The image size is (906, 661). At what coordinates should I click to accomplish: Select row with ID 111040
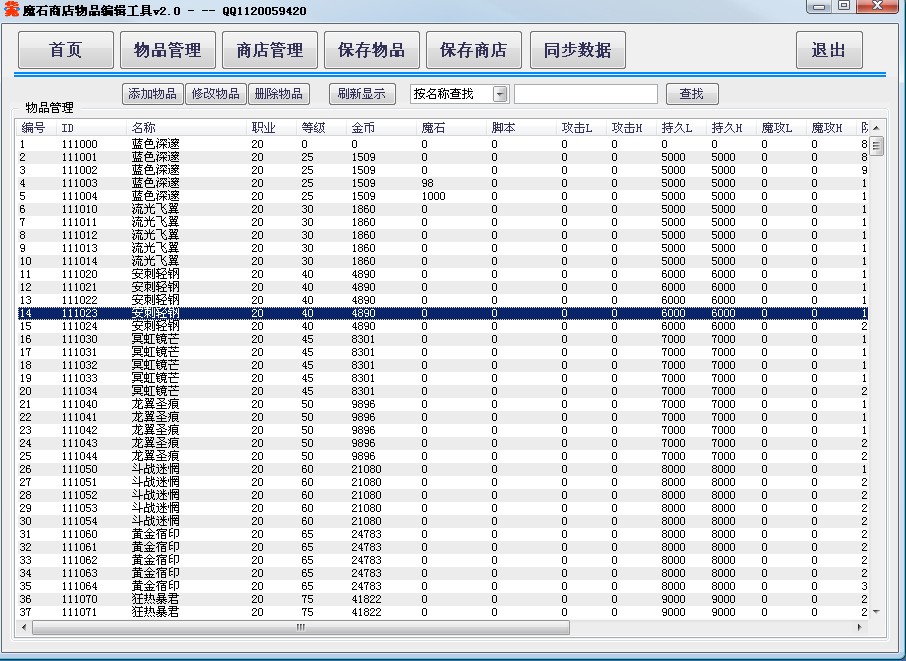(x=80, y=404)
